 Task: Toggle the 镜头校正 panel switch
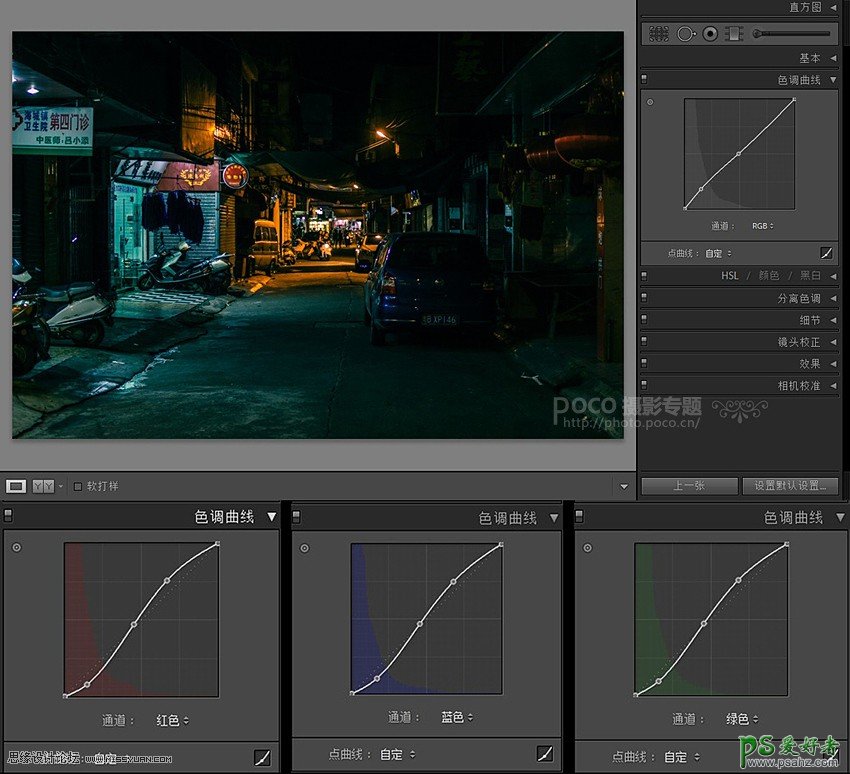point(645,342)
